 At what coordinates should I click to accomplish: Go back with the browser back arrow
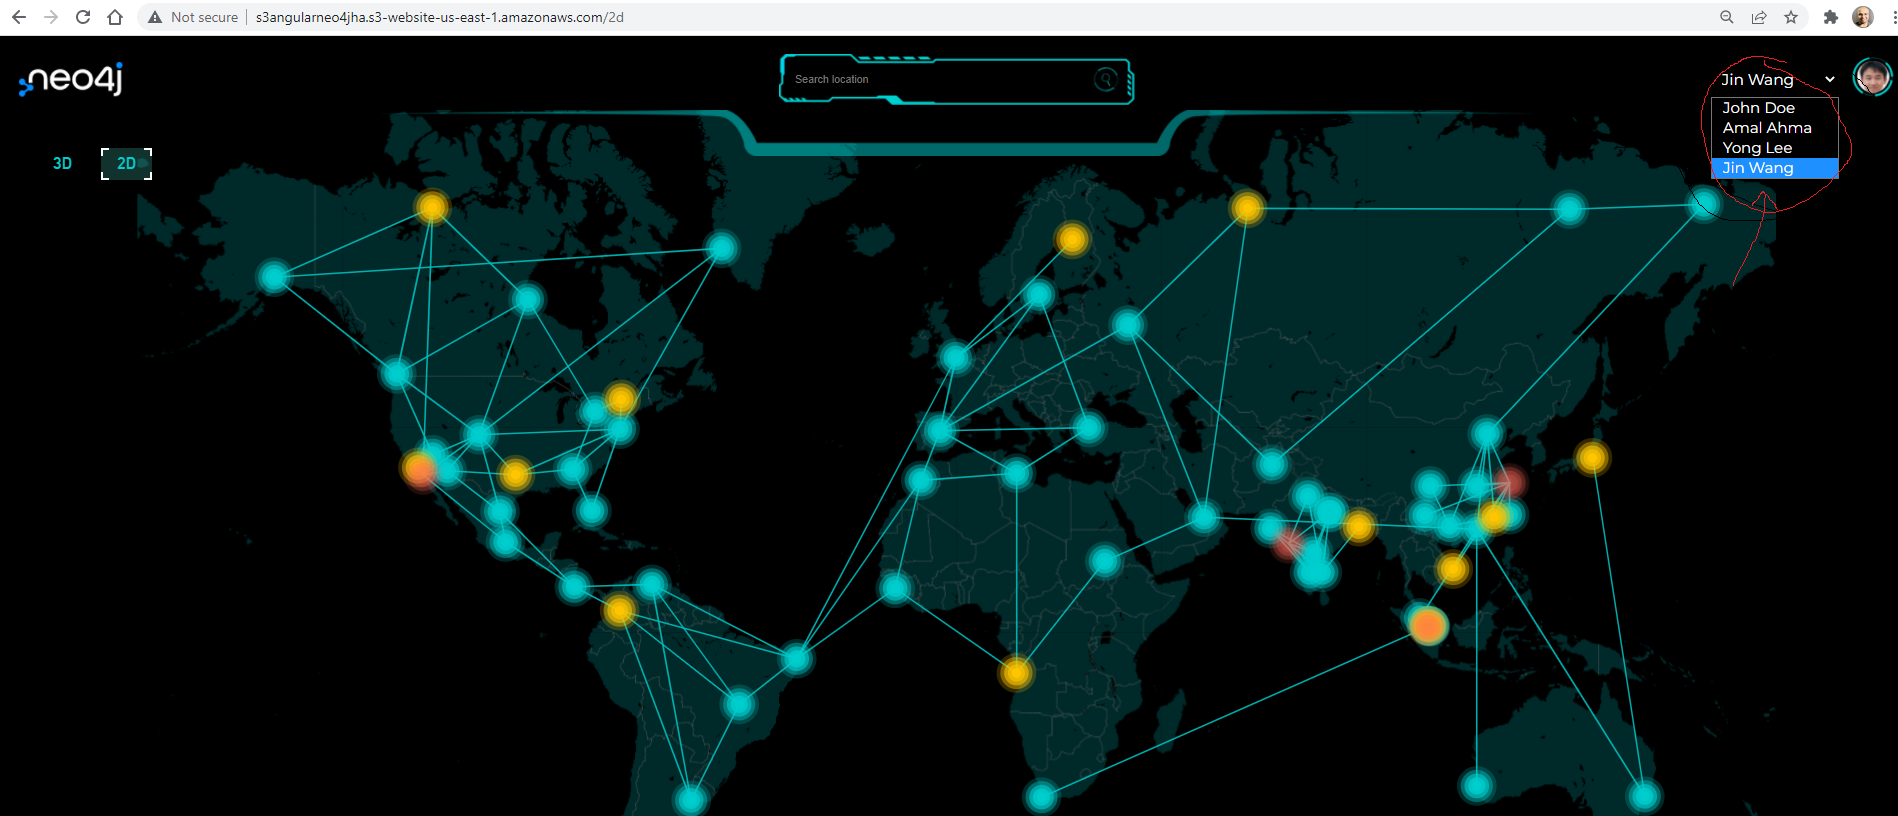[x=19, y=17]
